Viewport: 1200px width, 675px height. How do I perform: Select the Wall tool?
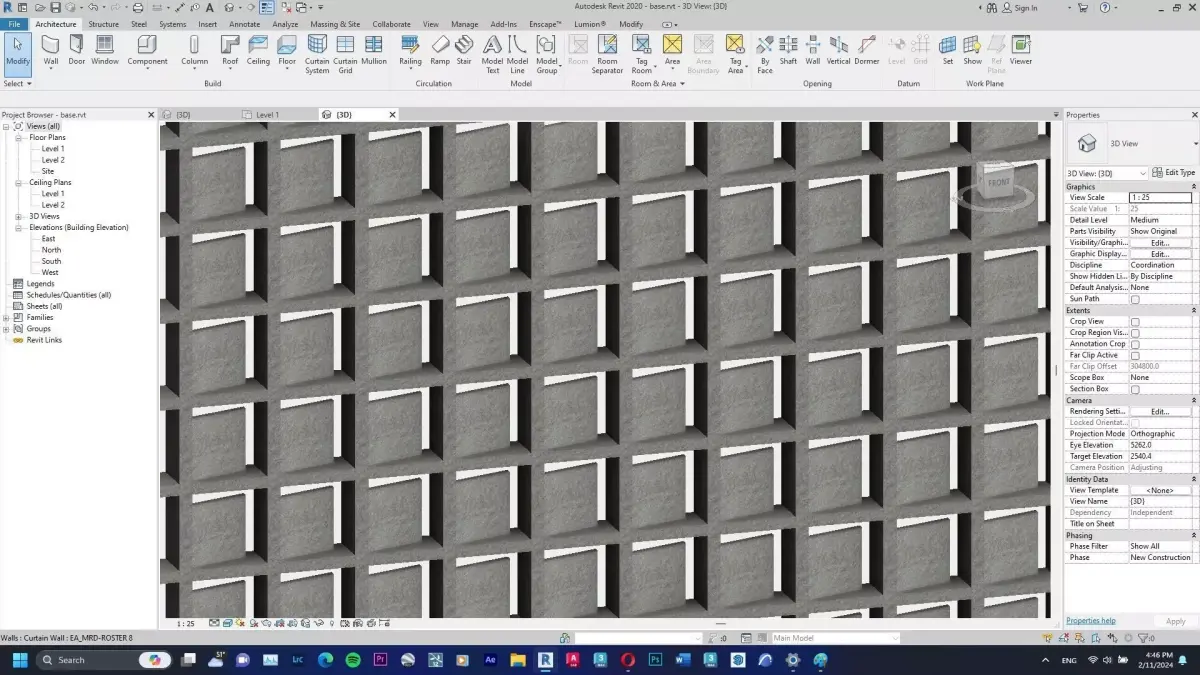click(x=50, y=50)
